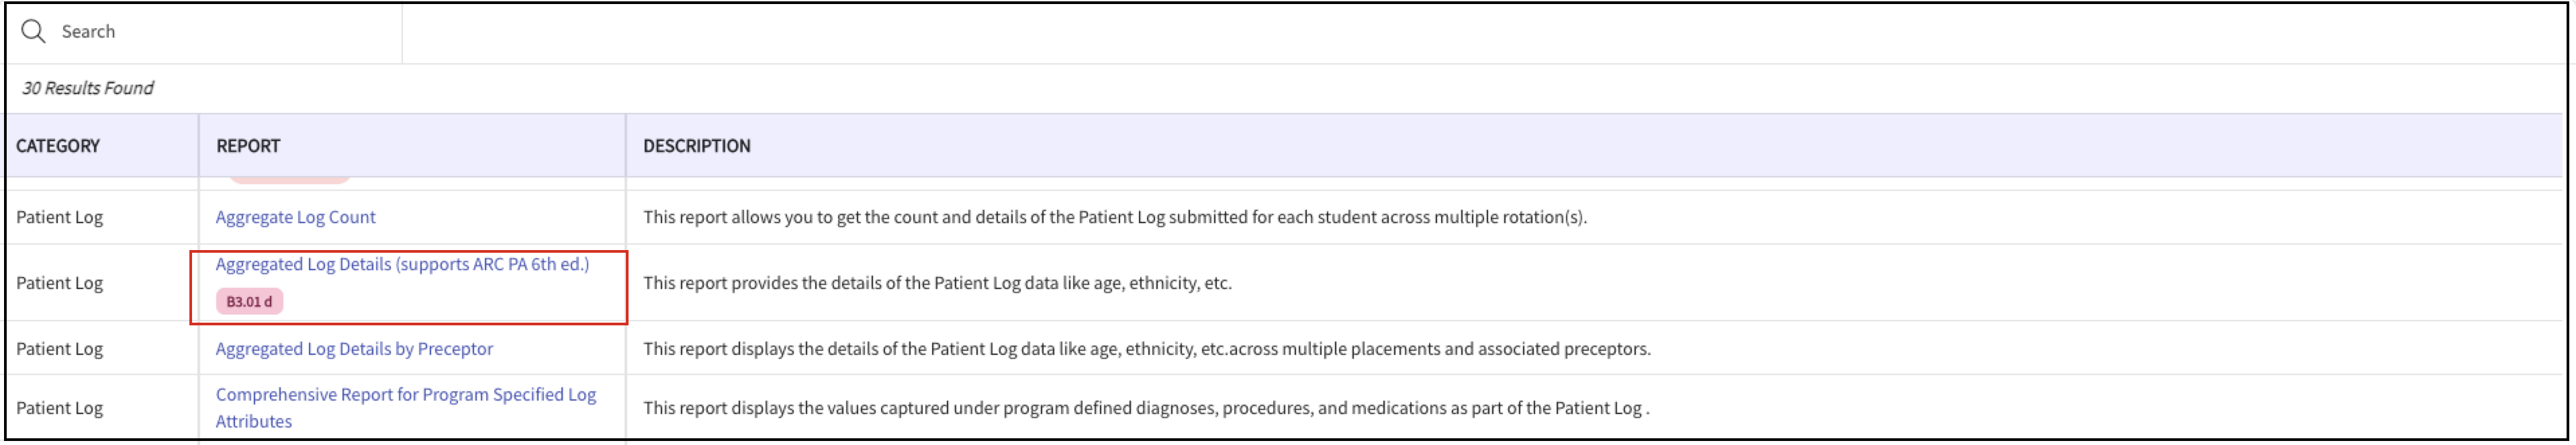Select Patient Log category beside Aggregate Log Count
2576x445 pixels.
tap(59, 217)
